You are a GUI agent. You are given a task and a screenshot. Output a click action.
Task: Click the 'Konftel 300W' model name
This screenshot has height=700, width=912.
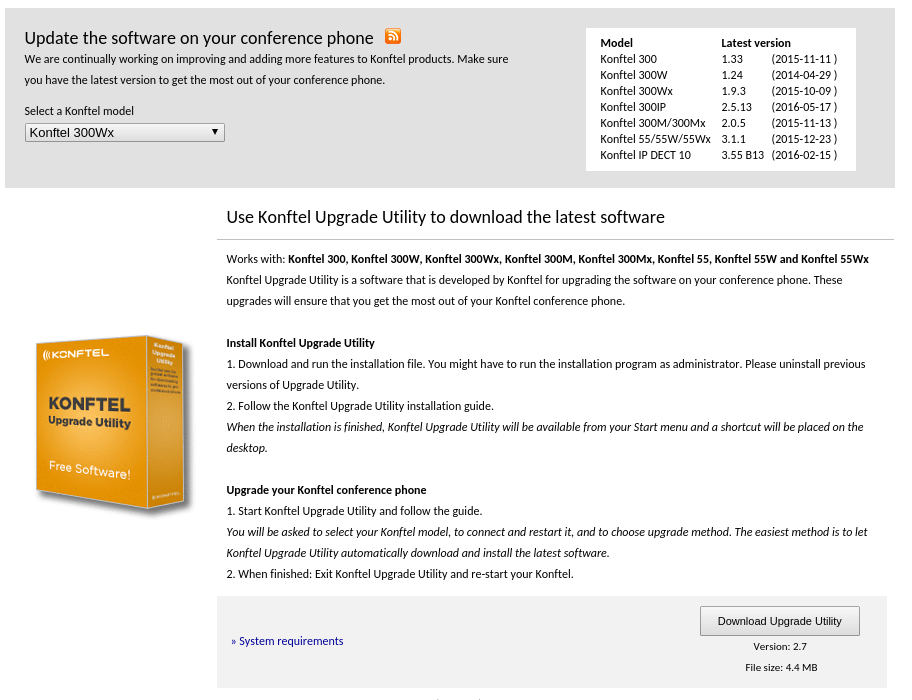click(633, 75)
